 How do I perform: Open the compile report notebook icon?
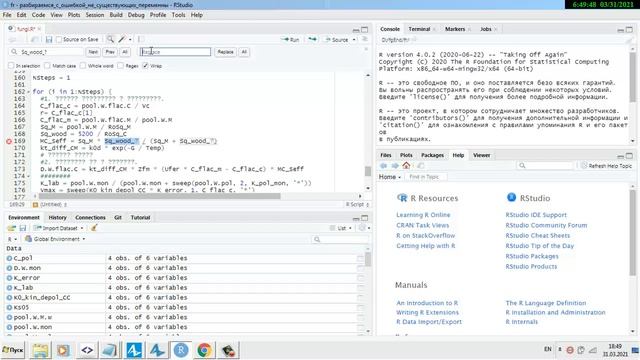(141, 40)
